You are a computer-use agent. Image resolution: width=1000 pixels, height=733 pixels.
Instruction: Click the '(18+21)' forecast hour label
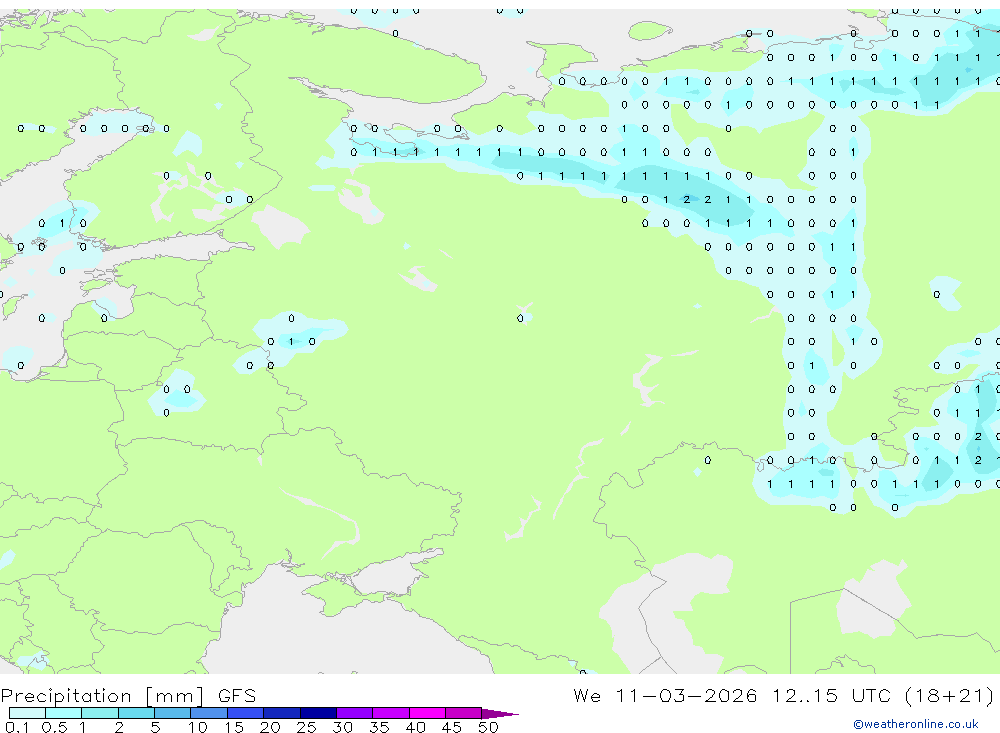tap(949, 695)
